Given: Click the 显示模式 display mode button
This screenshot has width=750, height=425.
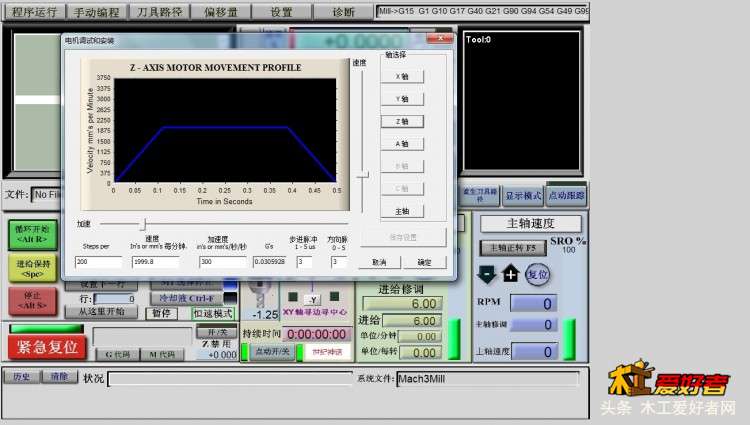Looking at the screenshot, I should point(523,196).
